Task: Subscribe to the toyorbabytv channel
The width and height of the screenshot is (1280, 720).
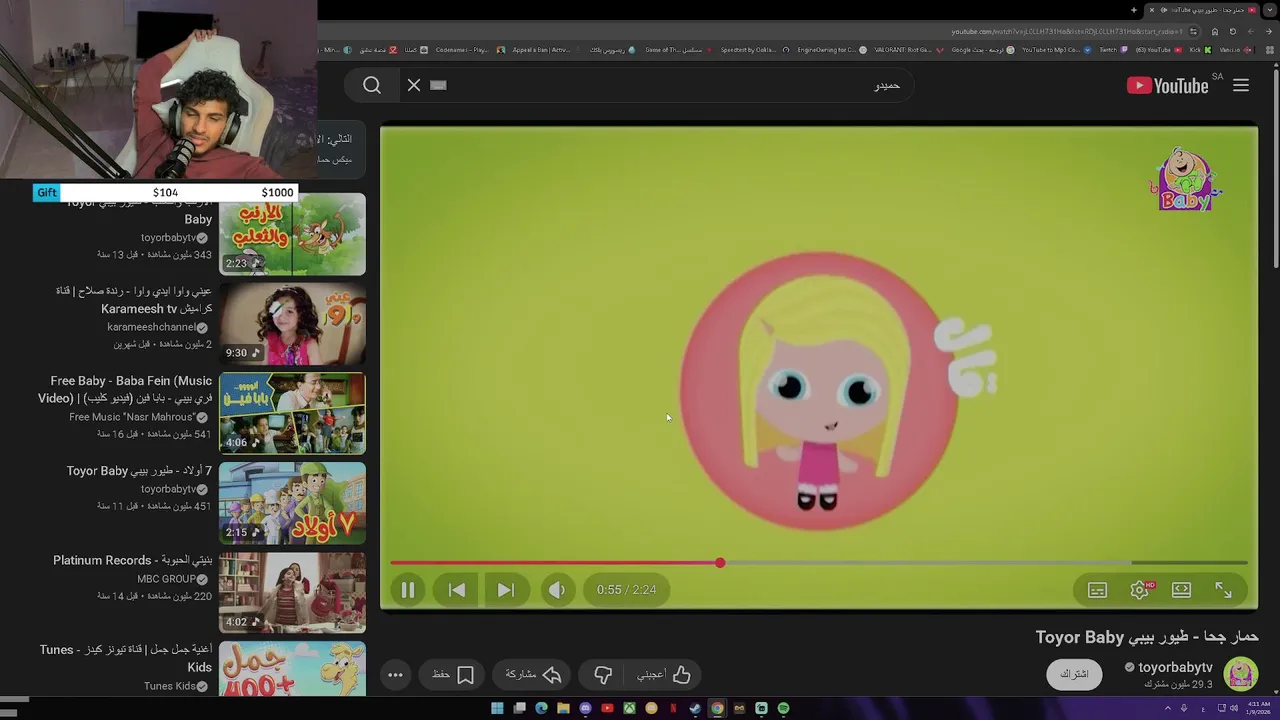Action: [1074, 674]
